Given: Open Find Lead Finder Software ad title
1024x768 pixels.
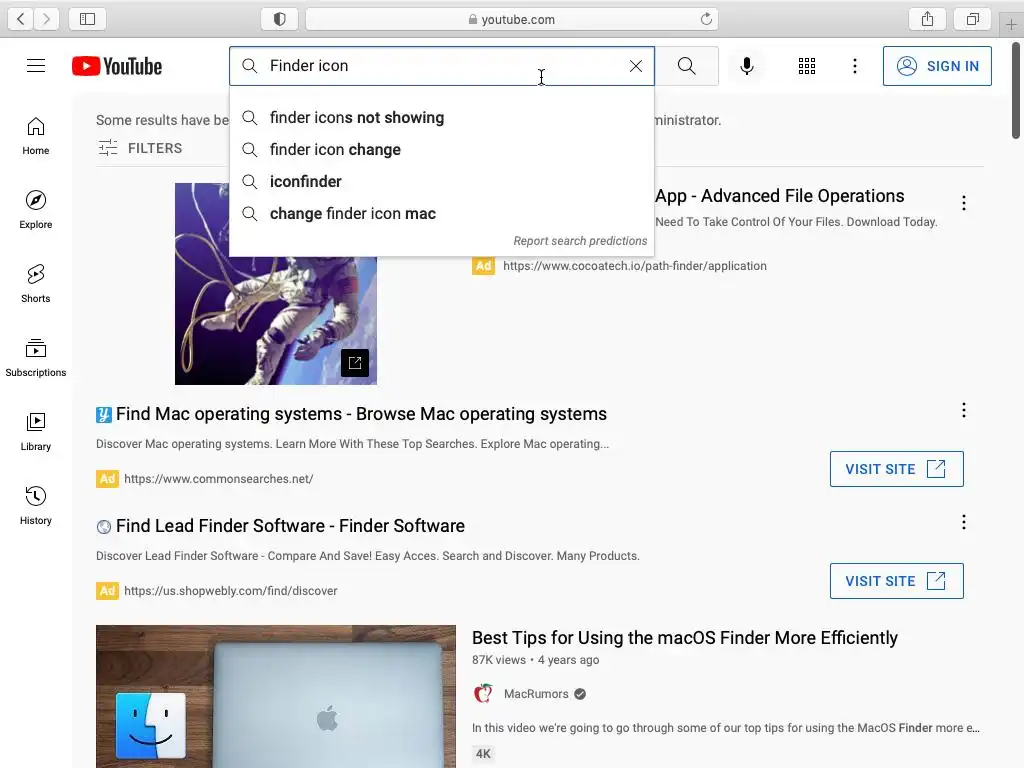Looking at the screenshot, I should pos(290,526).
